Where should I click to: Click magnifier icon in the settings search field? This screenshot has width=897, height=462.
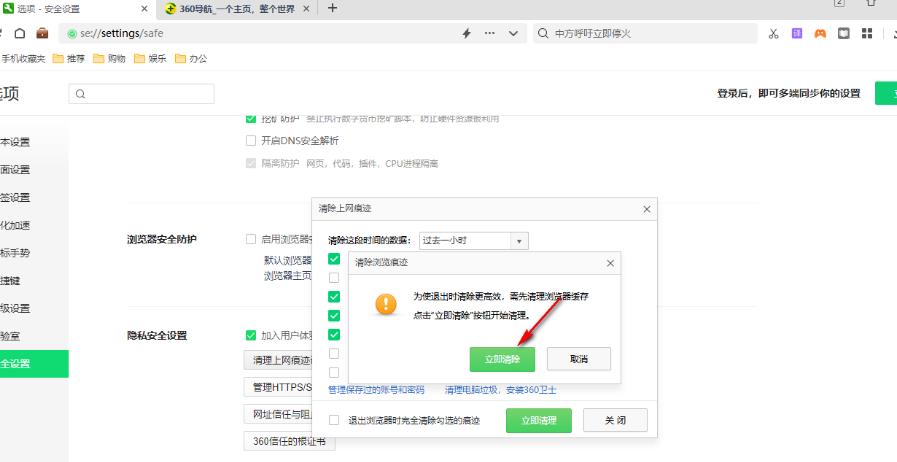tap(80, 94)
